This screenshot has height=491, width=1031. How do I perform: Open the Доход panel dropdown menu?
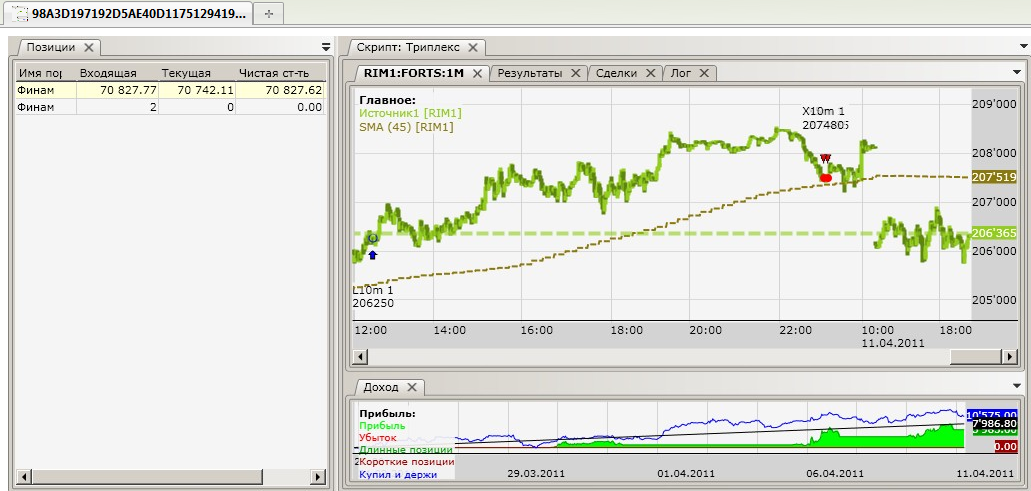pos(1017,387)
